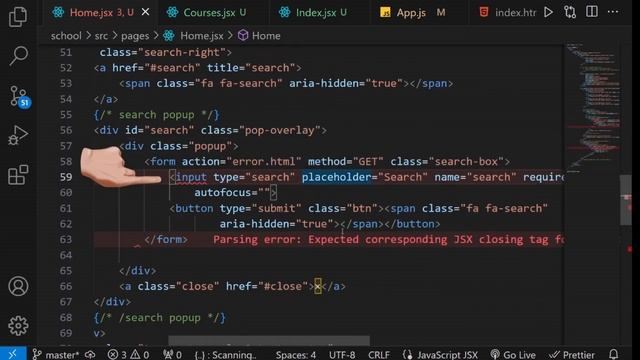Click the 'school' breadcrumb
Screen dimensions: 640x360
(x=66, y=36)
